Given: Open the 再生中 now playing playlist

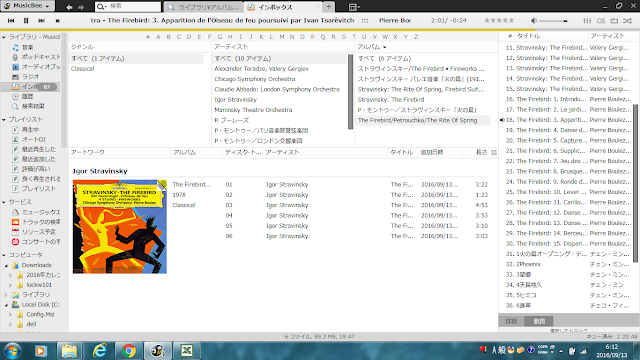Looking at the screenshot, I should tap(26, 129).
